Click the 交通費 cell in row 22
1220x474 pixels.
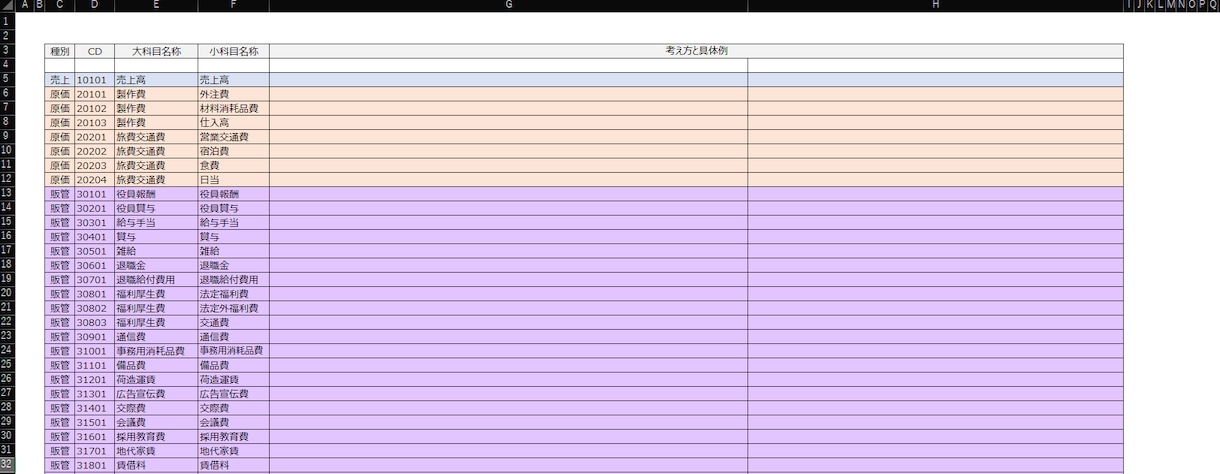click(x=233, y=323)
